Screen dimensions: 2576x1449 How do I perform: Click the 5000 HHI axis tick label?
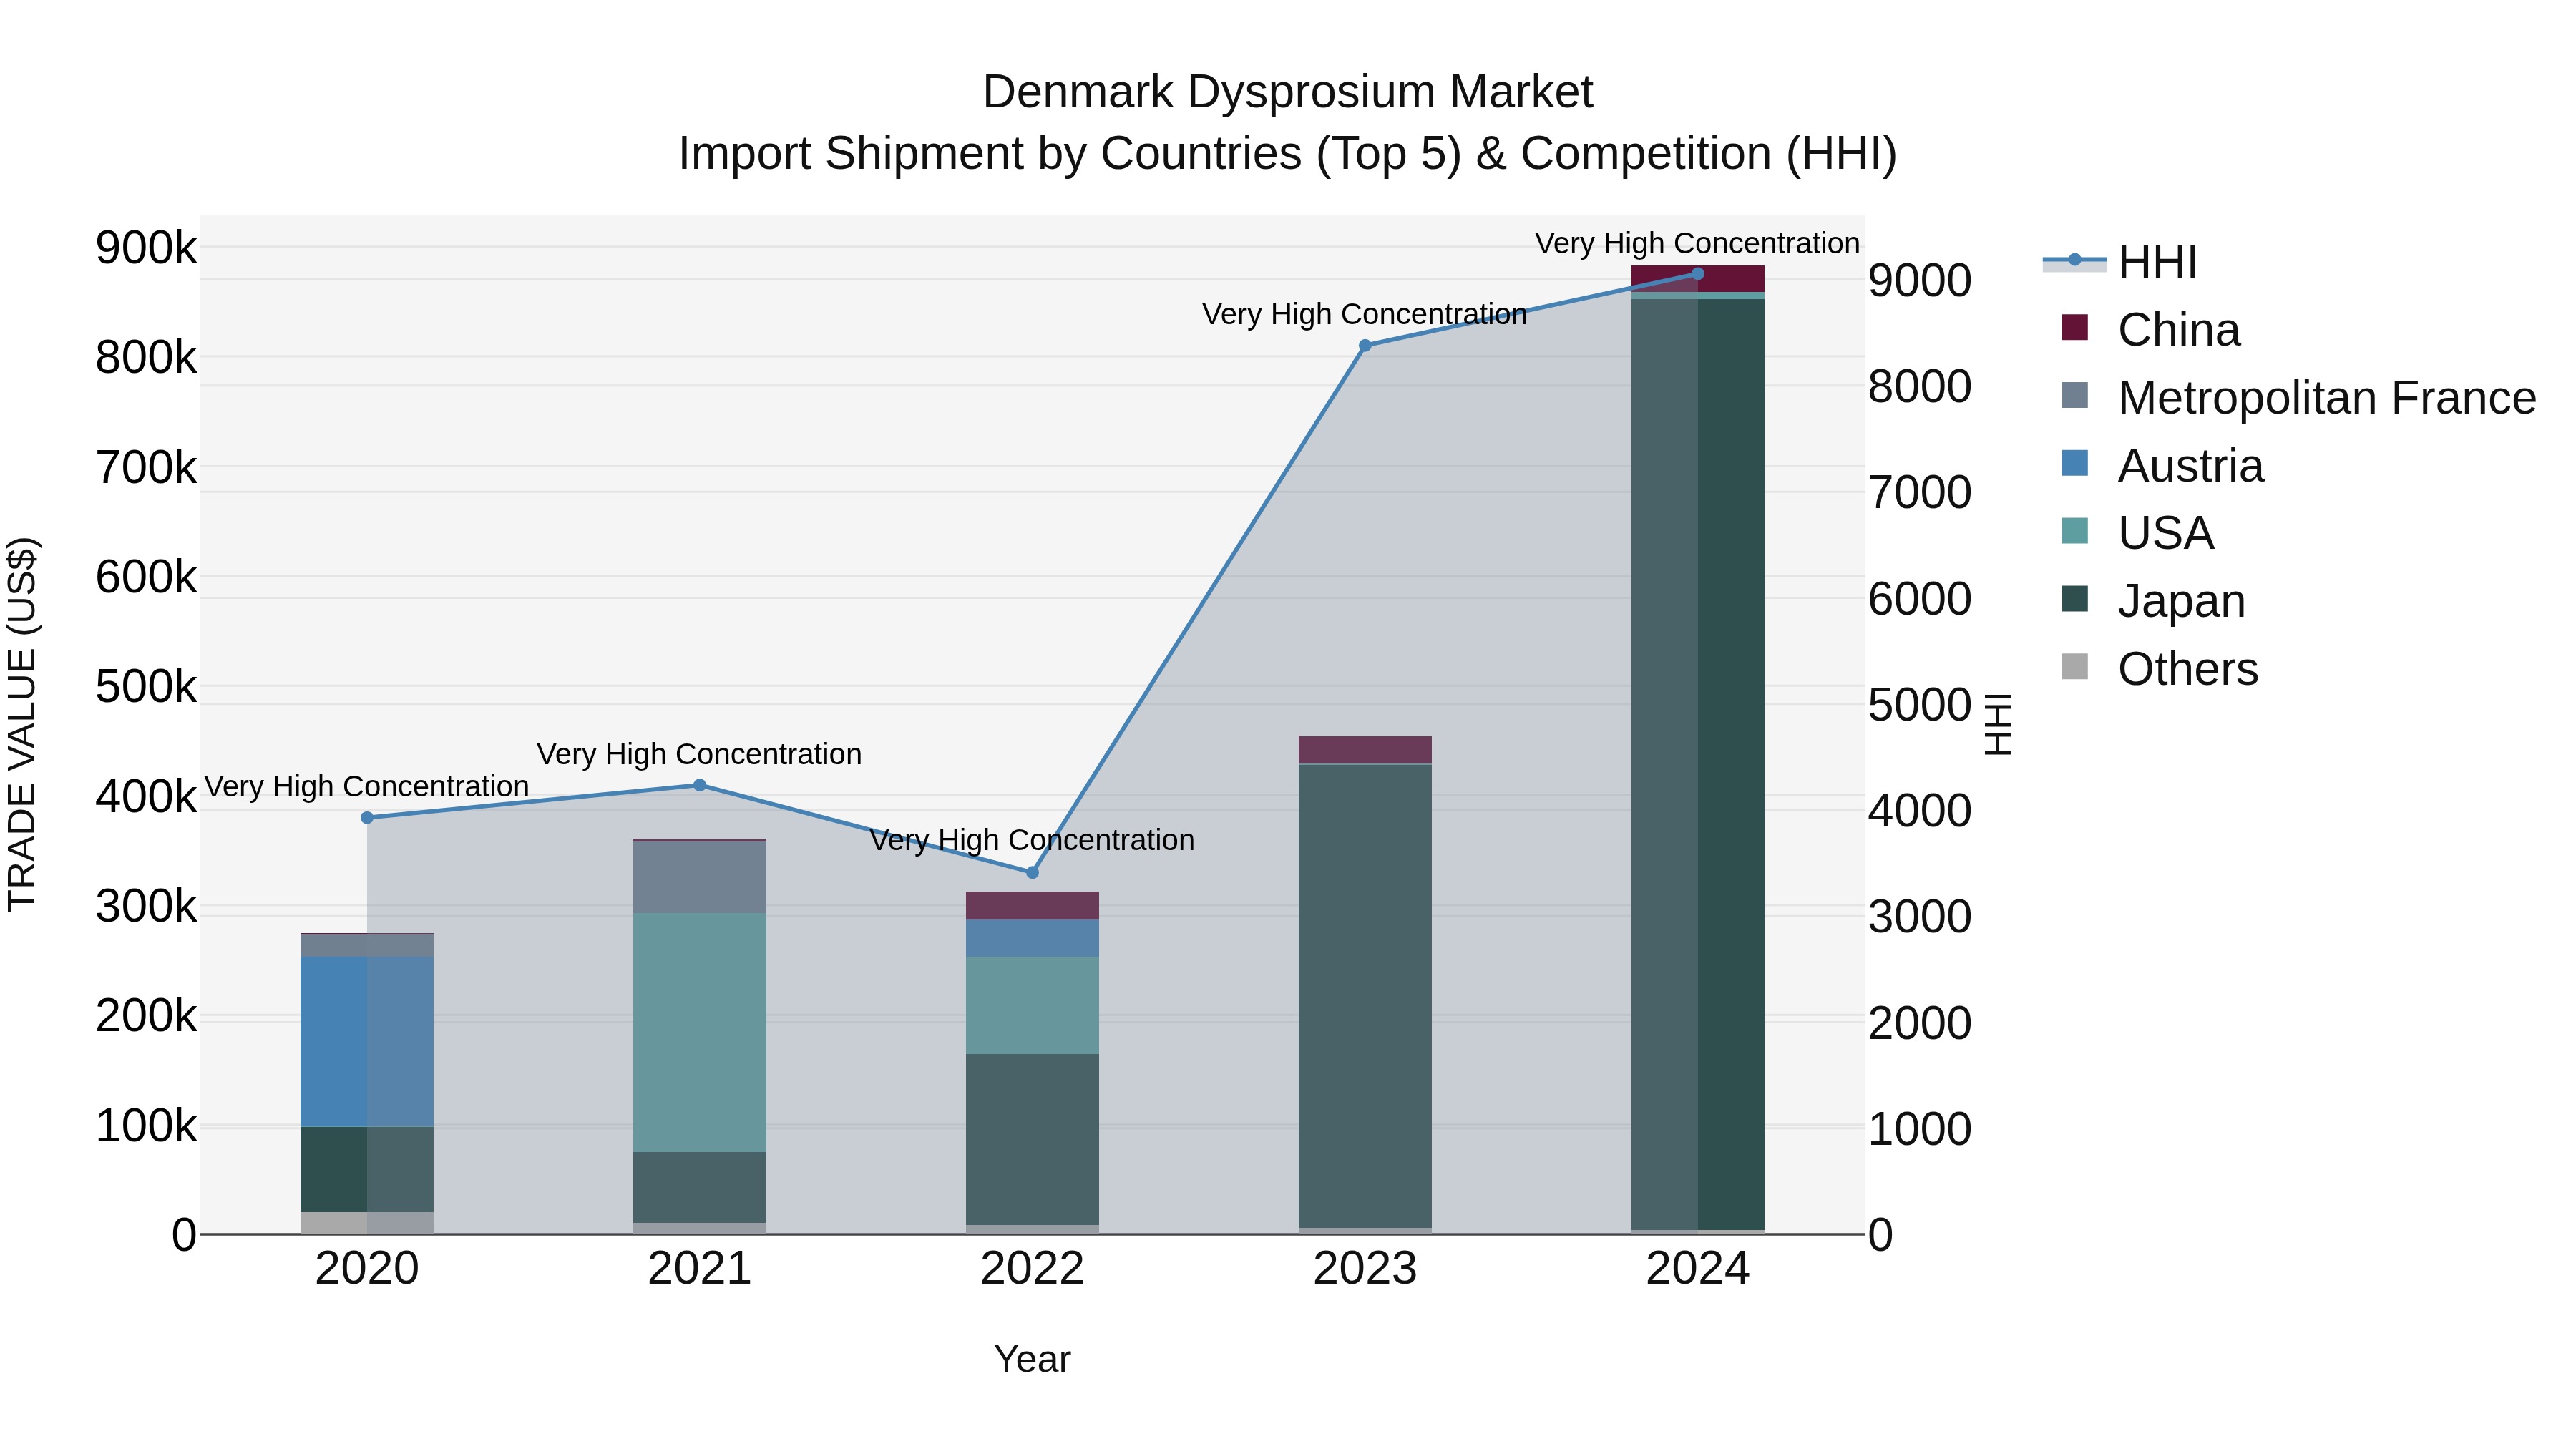[1920, 705]
